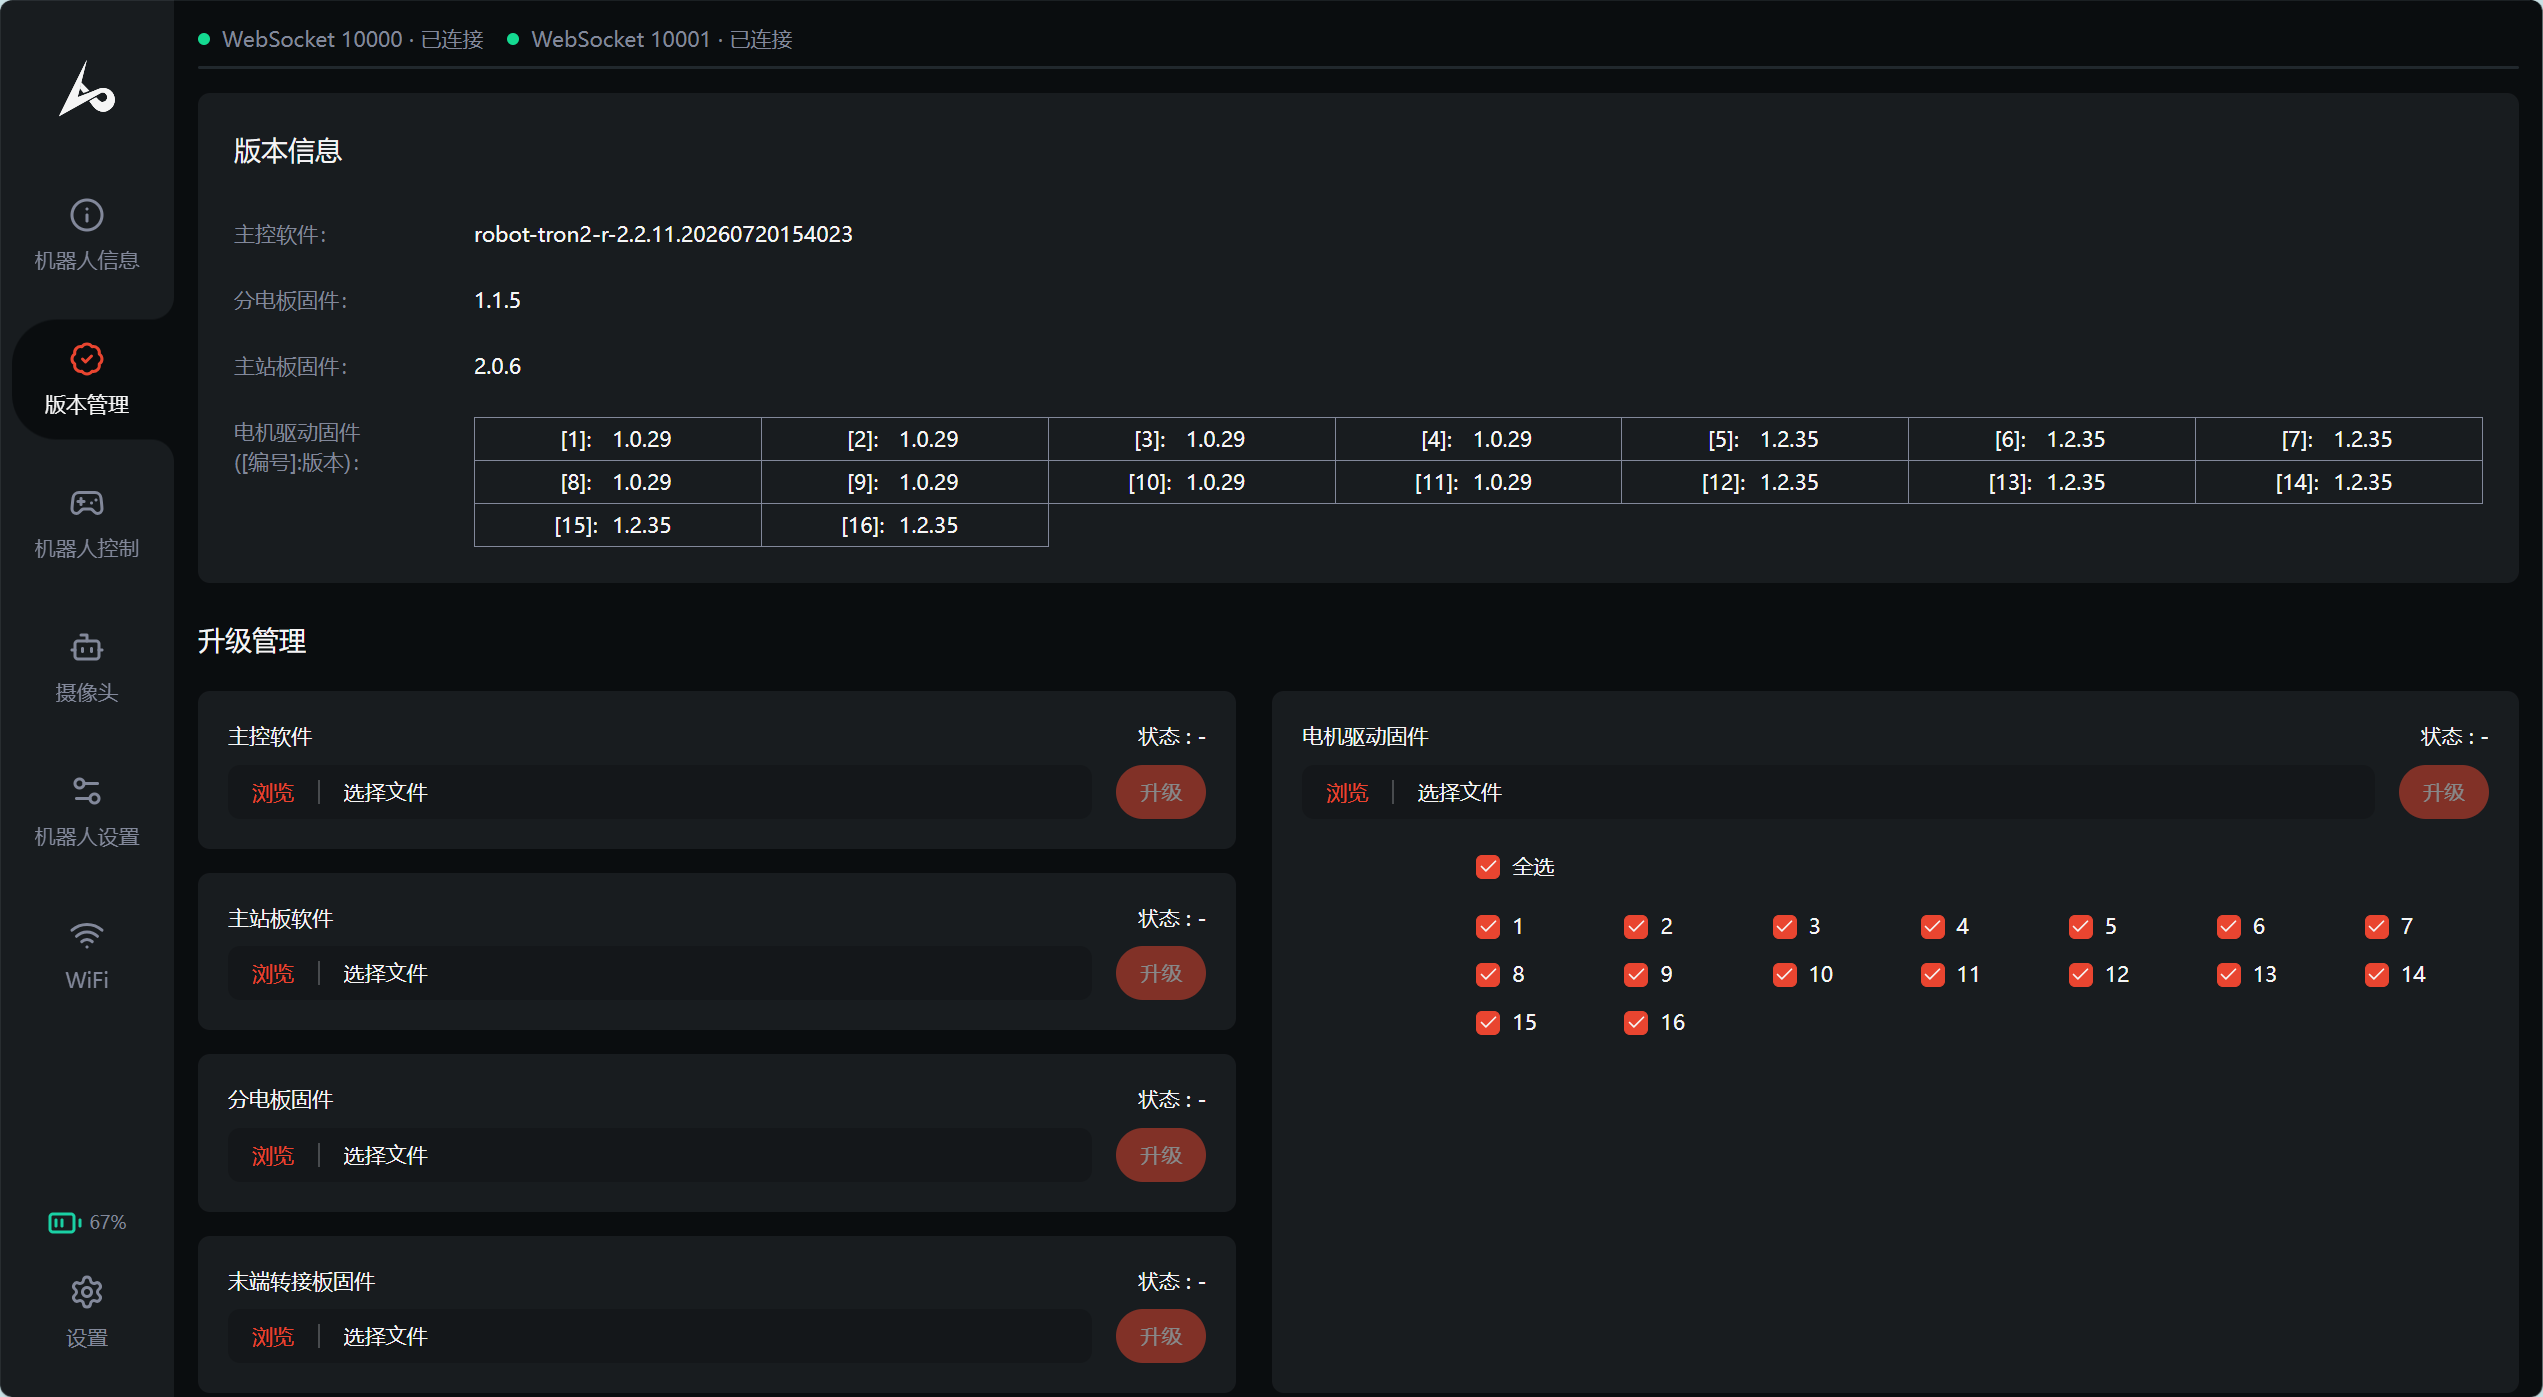Image resolution: width=2543 pixels, height=1397 pixels.
Task: Click the 电机驱动固件 选择文件 file field
Action: point(1838,792)
